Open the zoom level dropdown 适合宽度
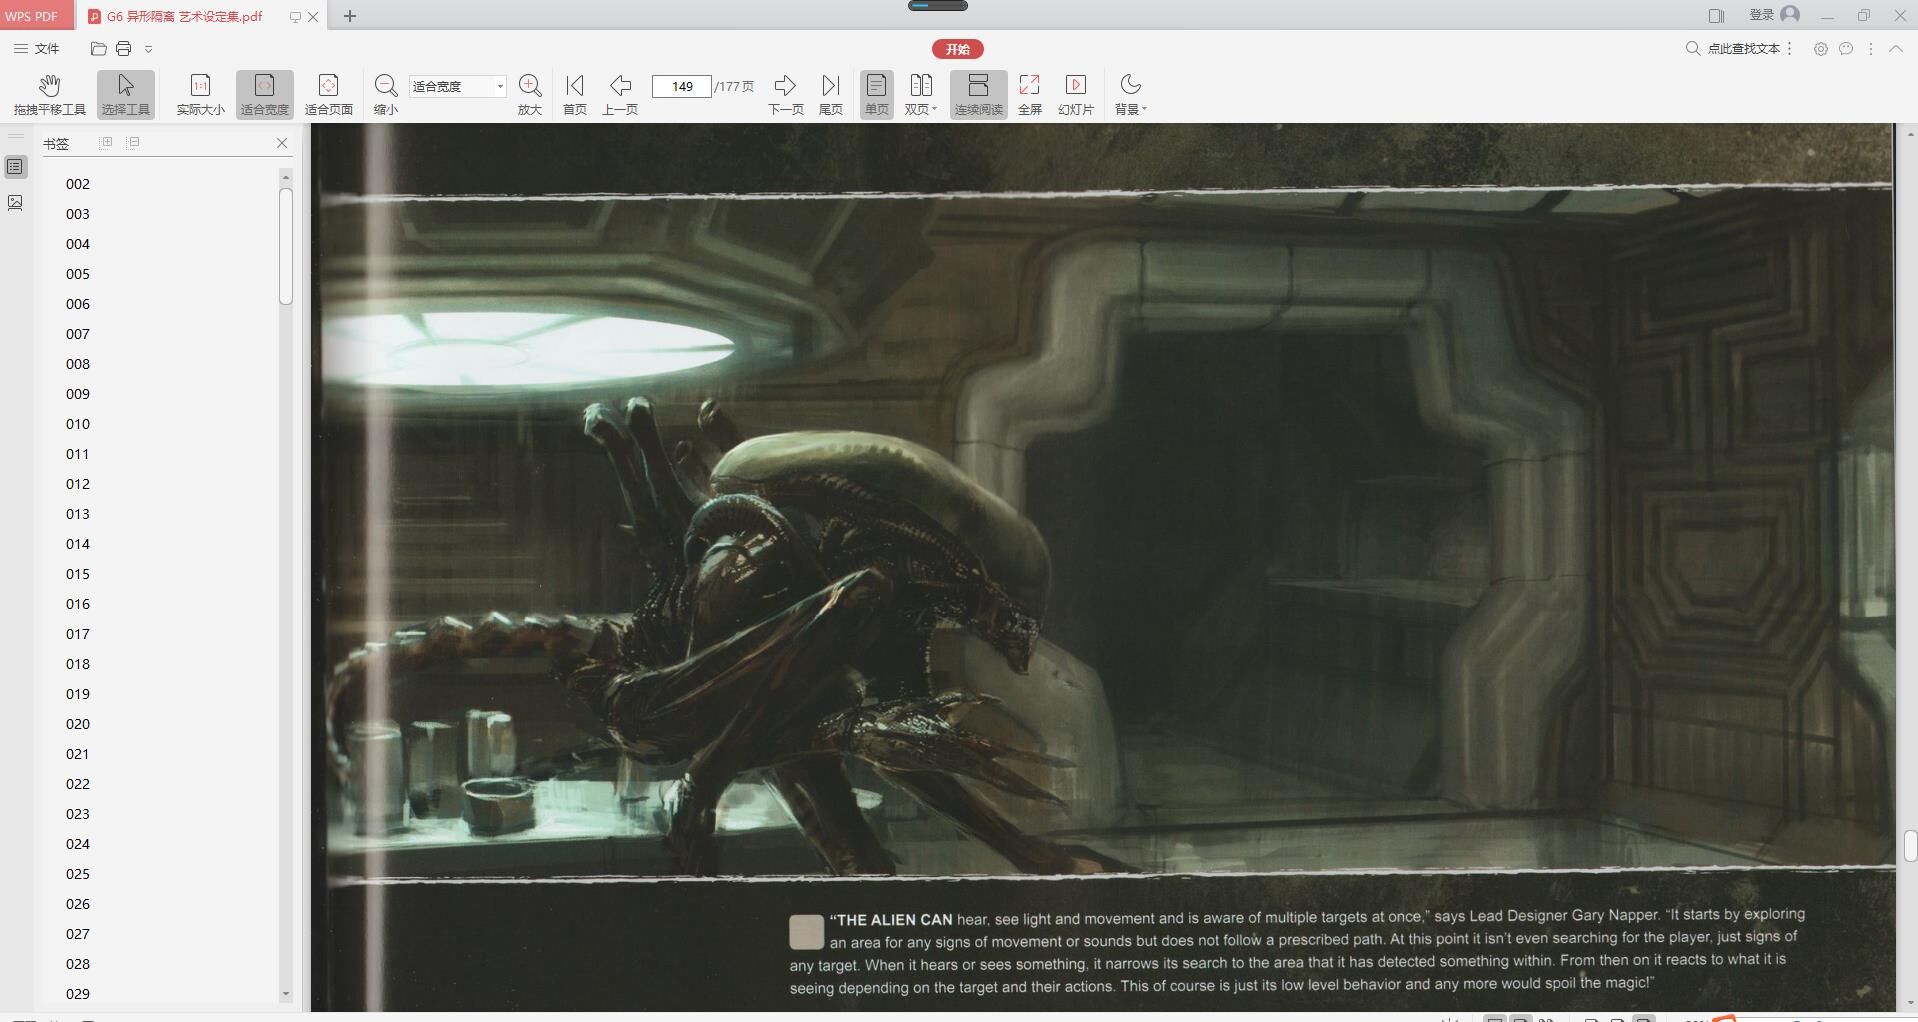This screenshot has width=1918, height=1022. tap(500, 87)
